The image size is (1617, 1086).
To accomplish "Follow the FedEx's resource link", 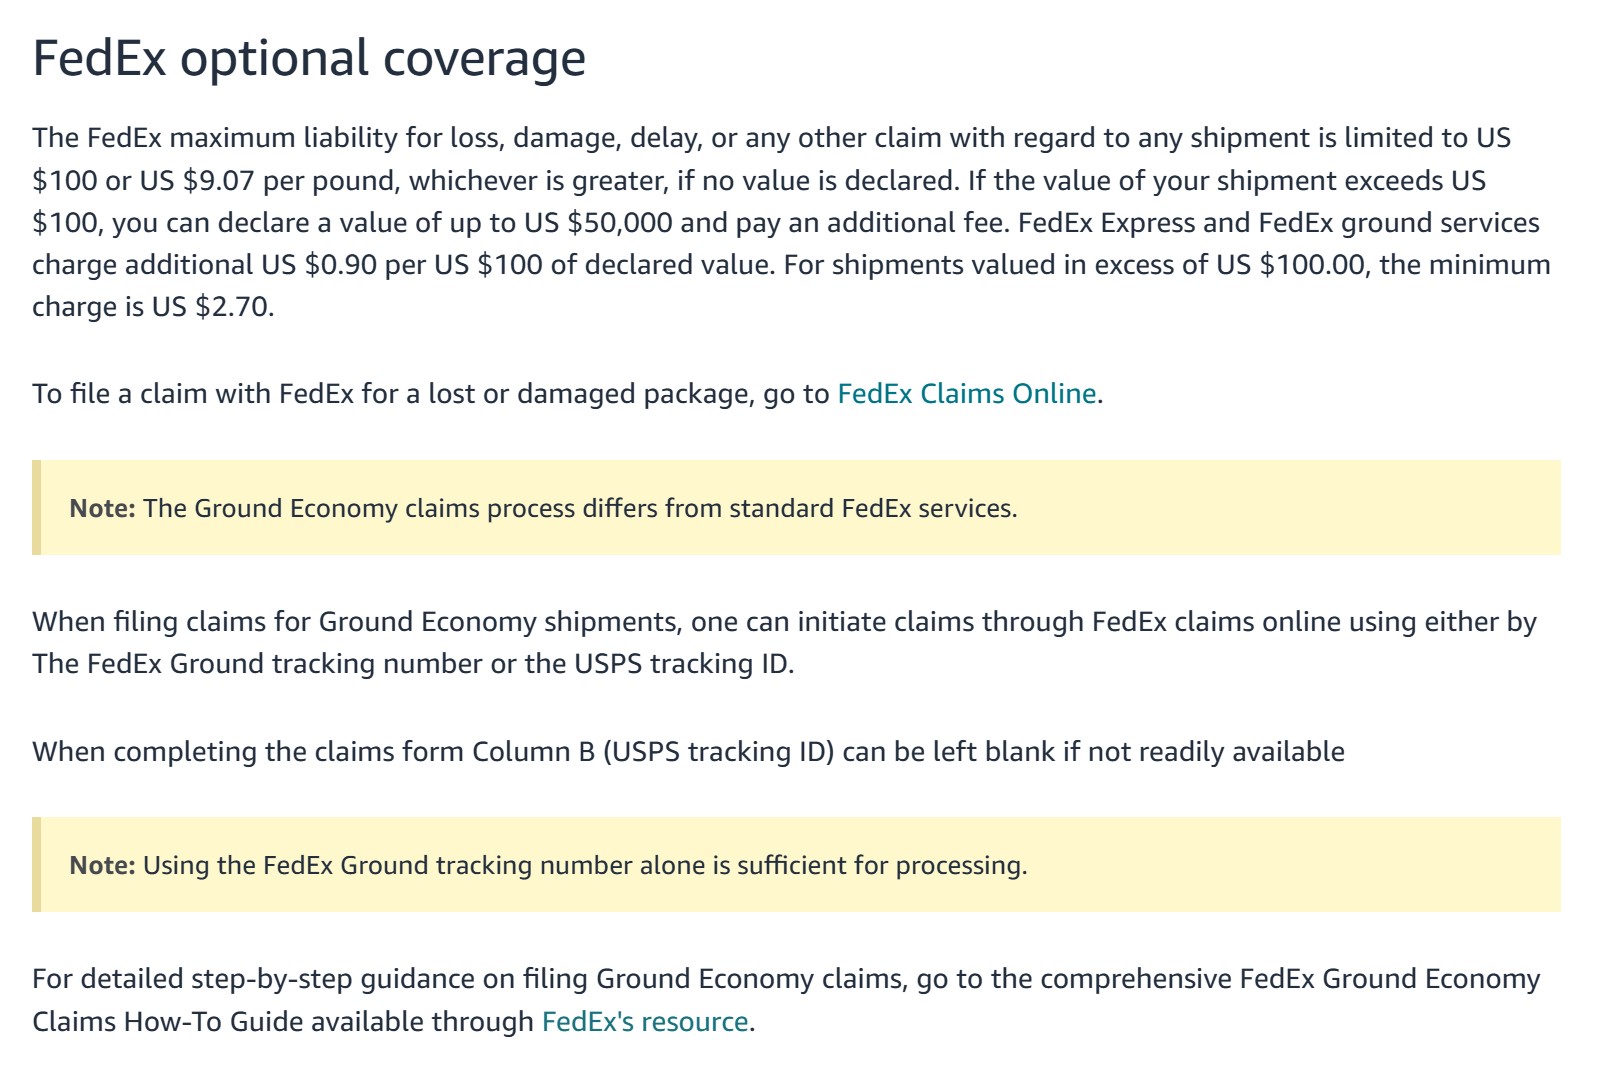I will [x=645, y=1021].
